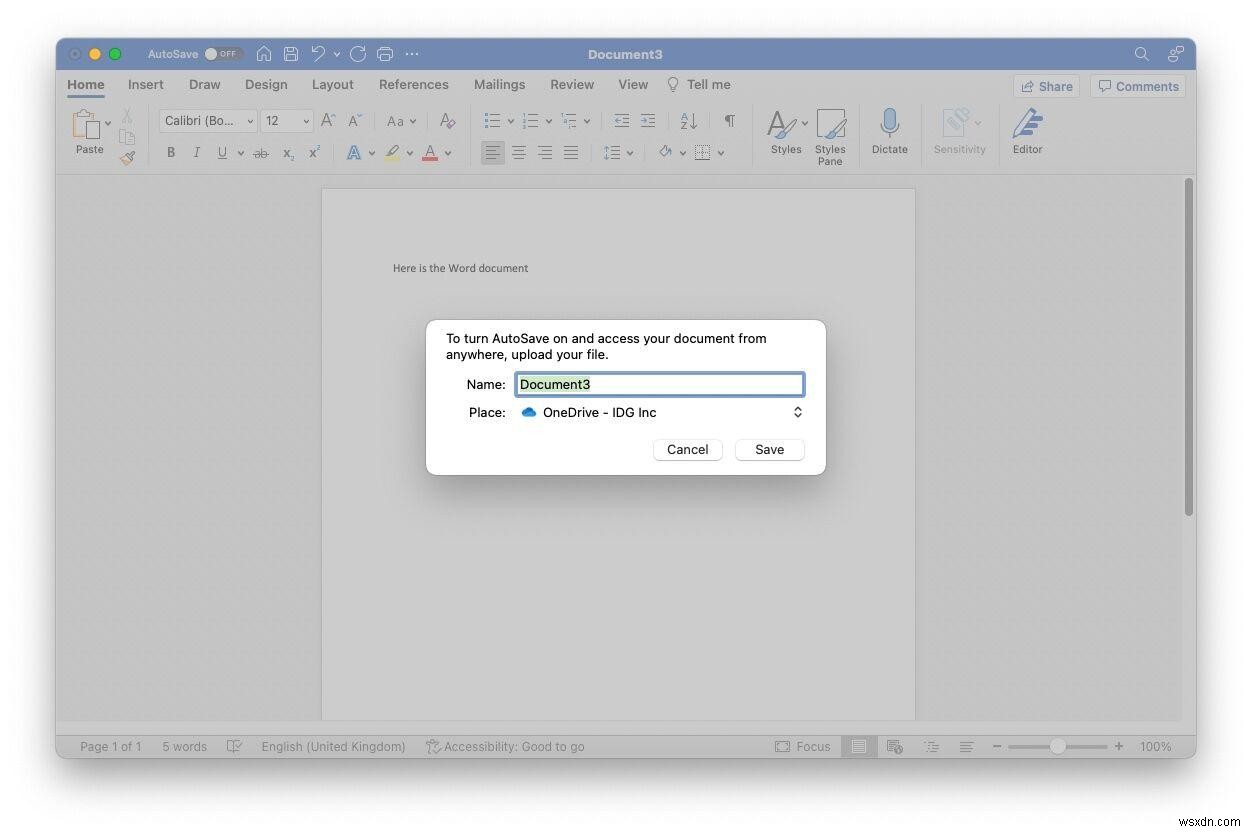Toggle Strikethrough formatting
Viewport: 1252px width, 832px height.
pyautogui.click(x=261, y=153)
